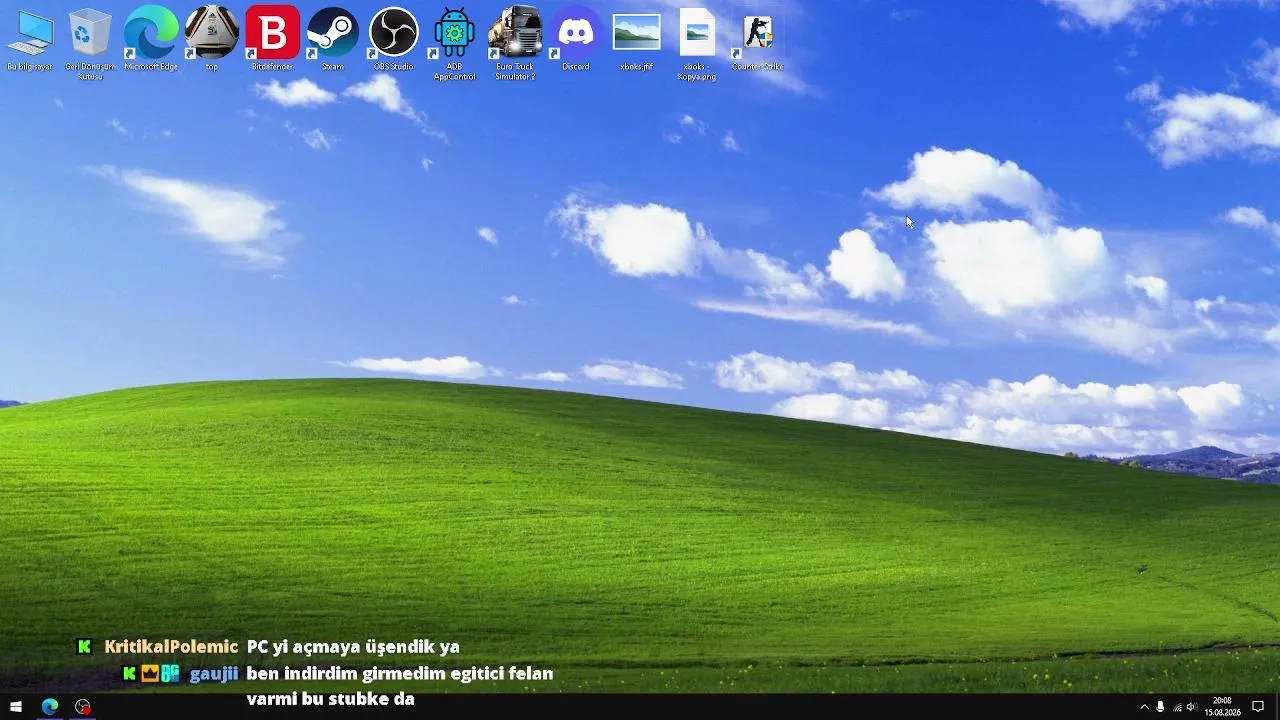Screen dimensions: 1280x720
Task: Select the Bu bilgisayar desktop icon
Action: [30, 40]
